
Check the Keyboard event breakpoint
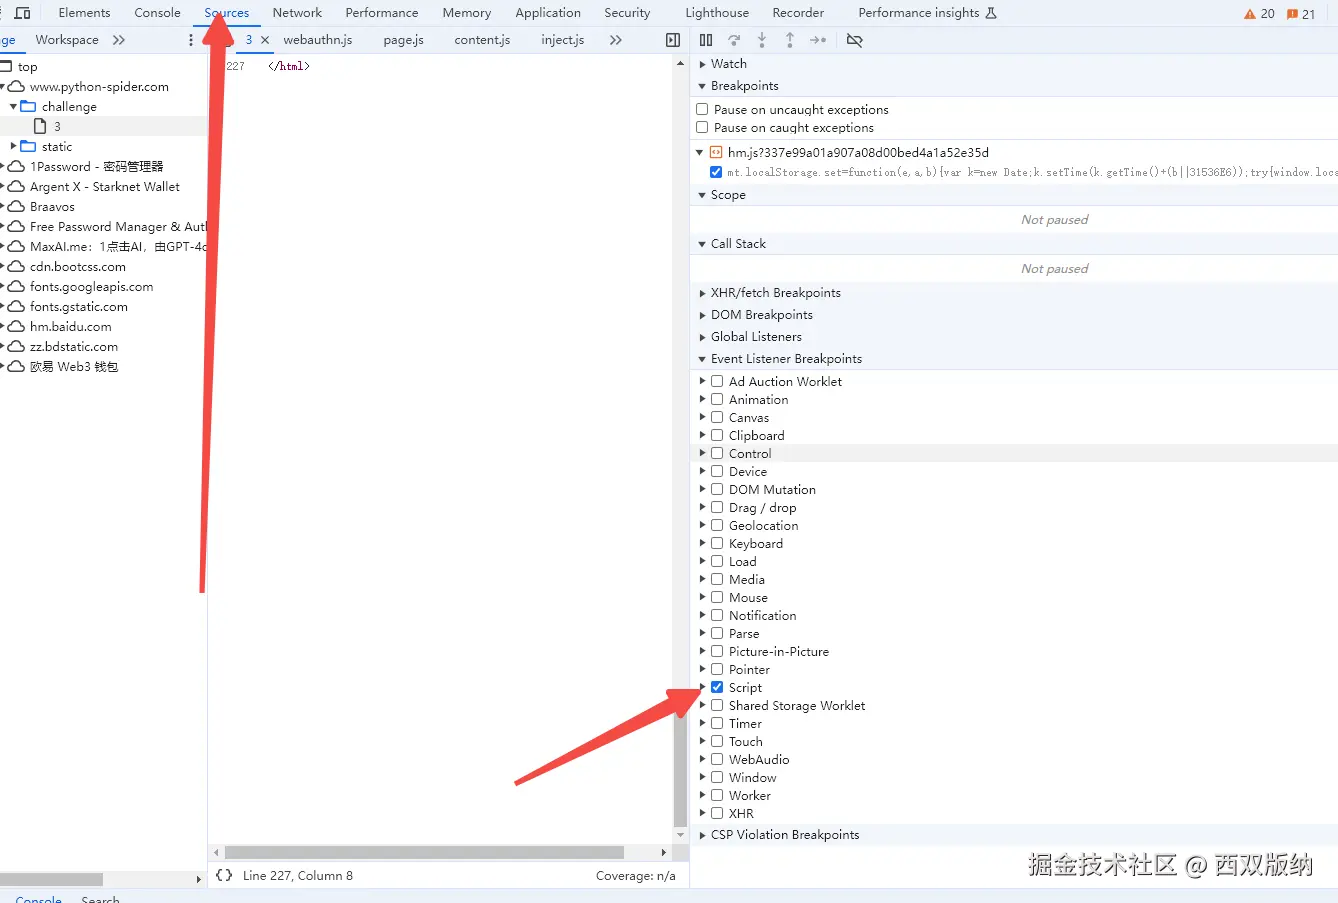coord(717,543)
